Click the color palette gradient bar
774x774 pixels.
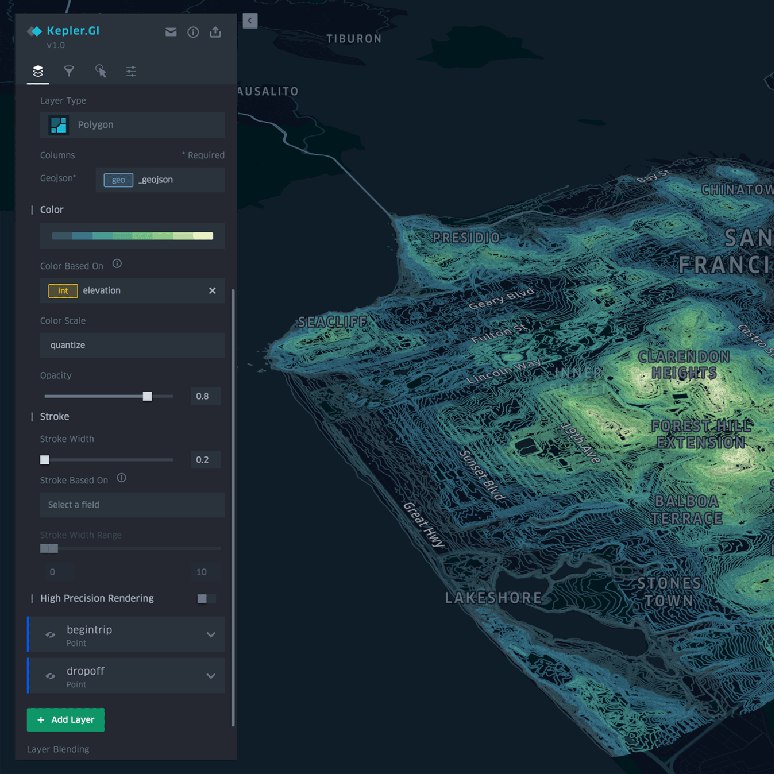tap(132, 236)
